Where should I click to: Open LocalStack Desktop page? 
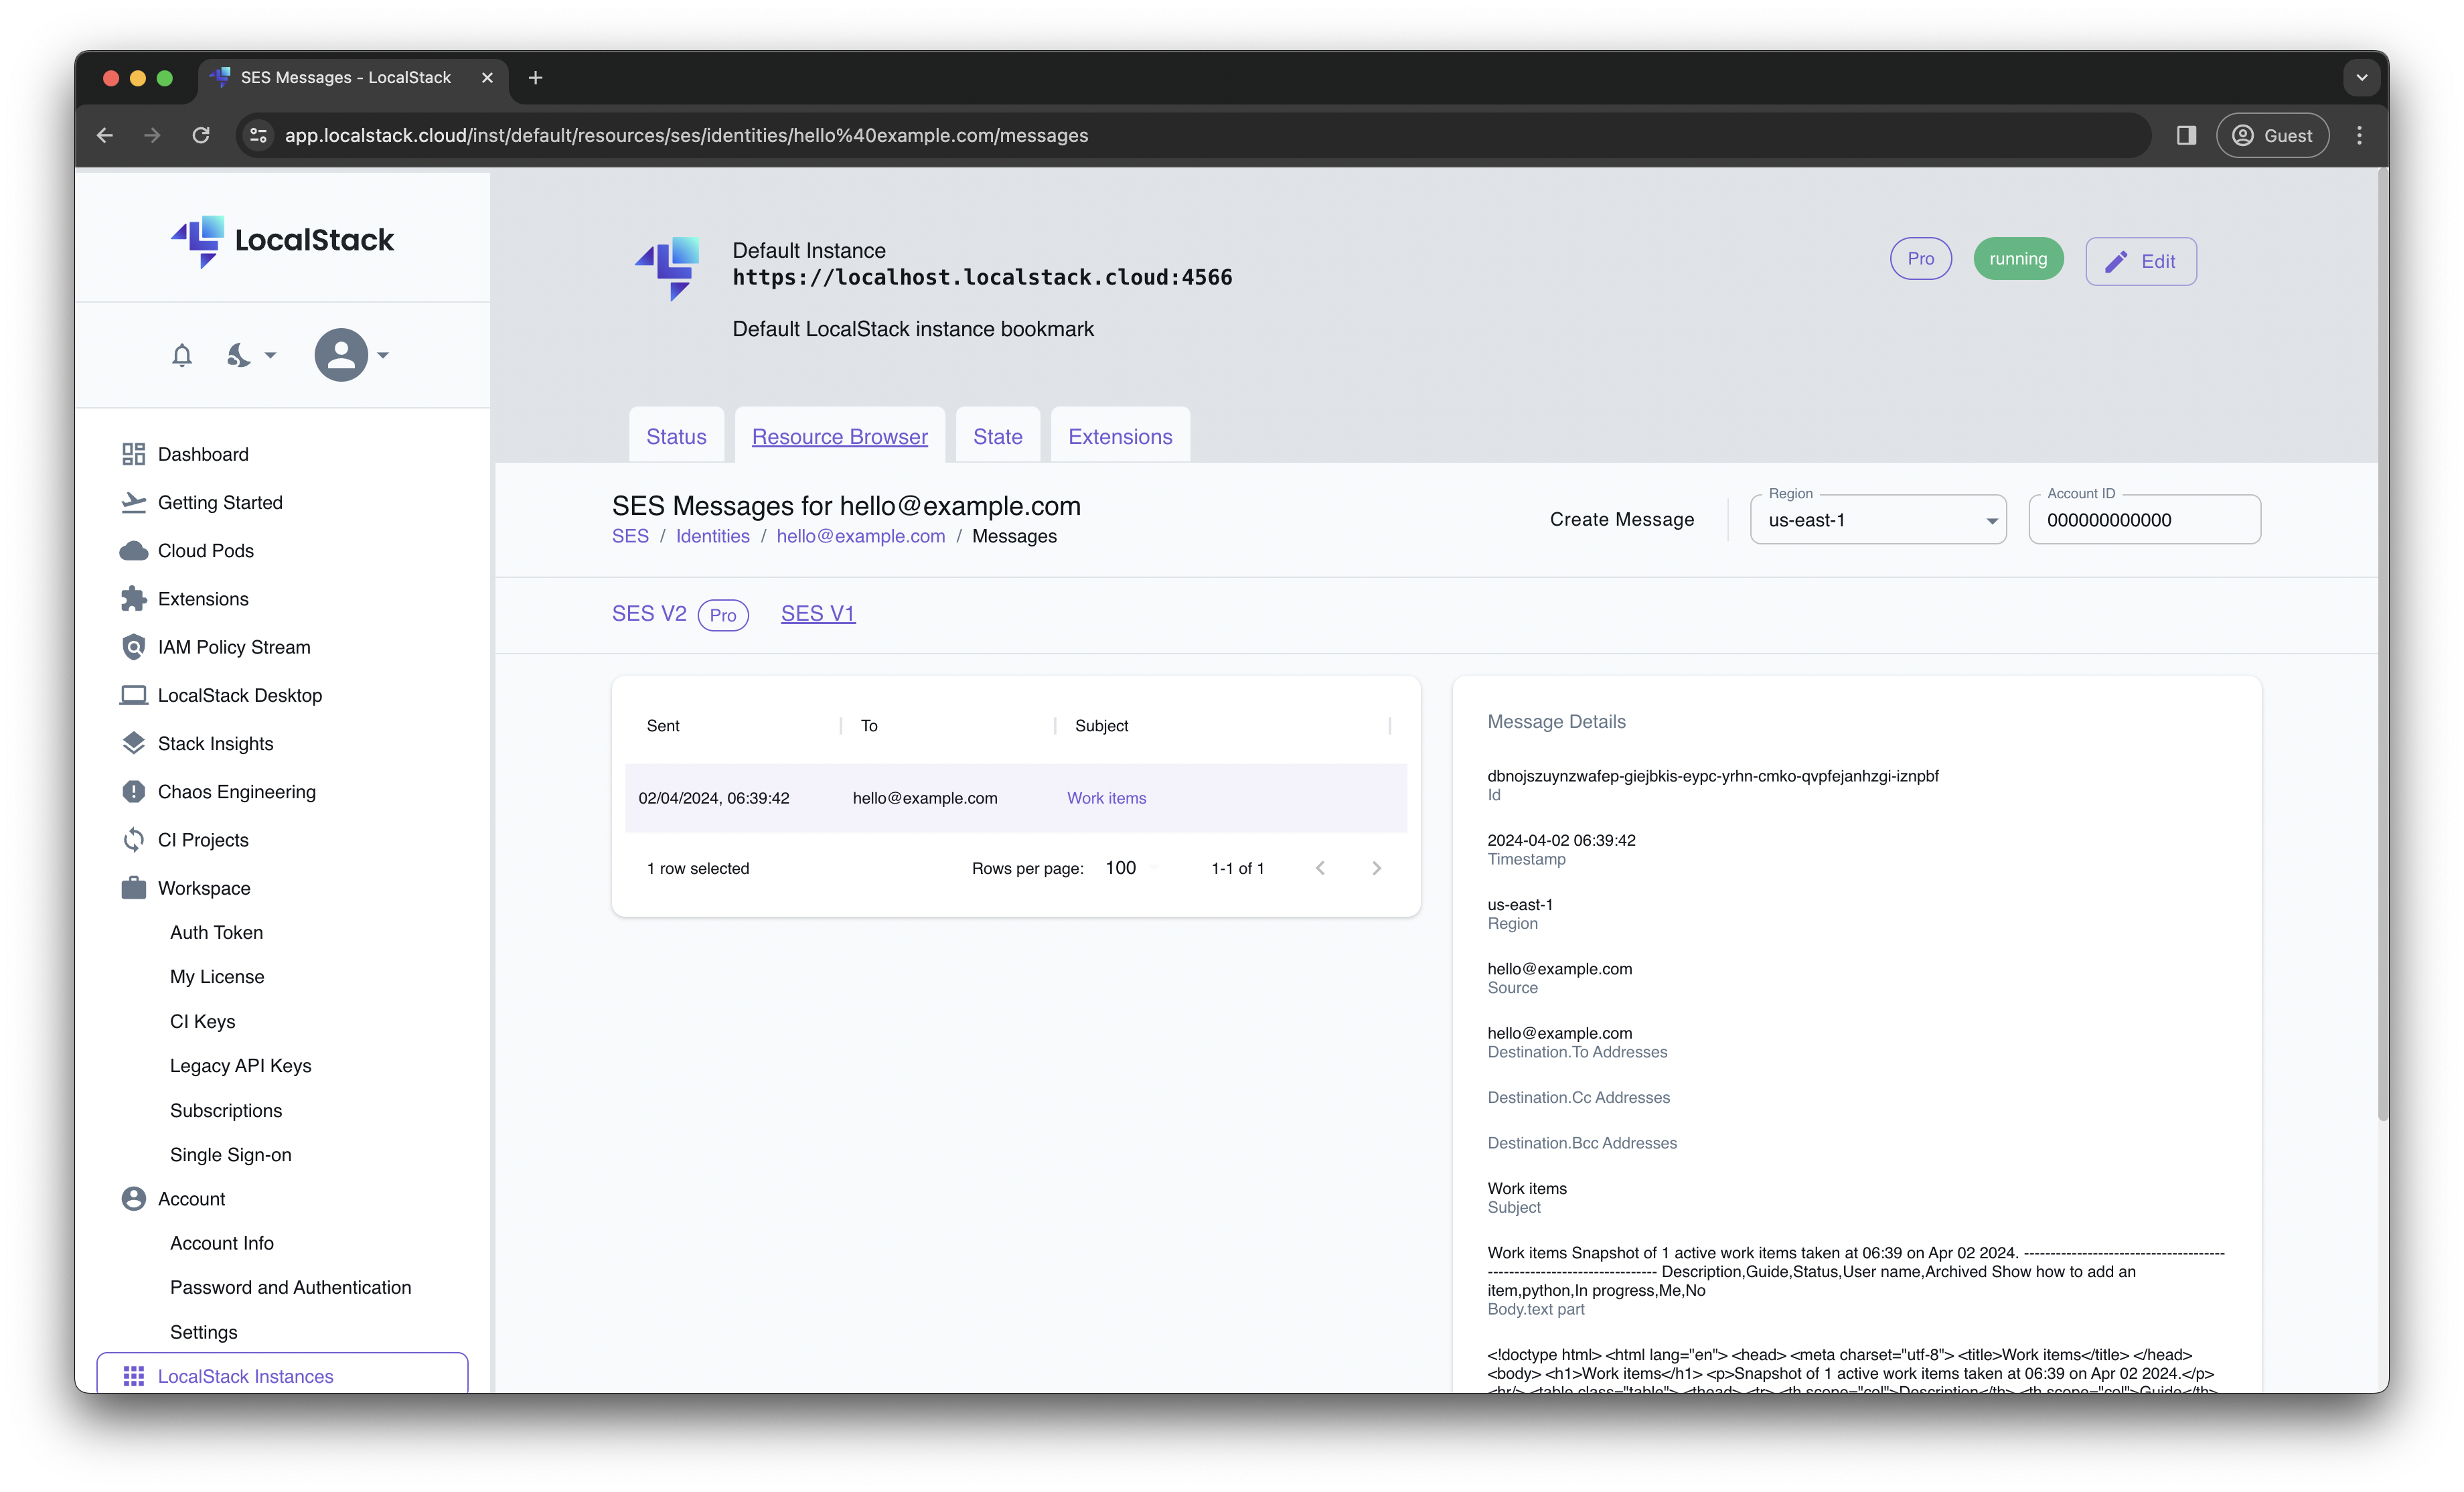pyautogui.click(x=240, y=695)
